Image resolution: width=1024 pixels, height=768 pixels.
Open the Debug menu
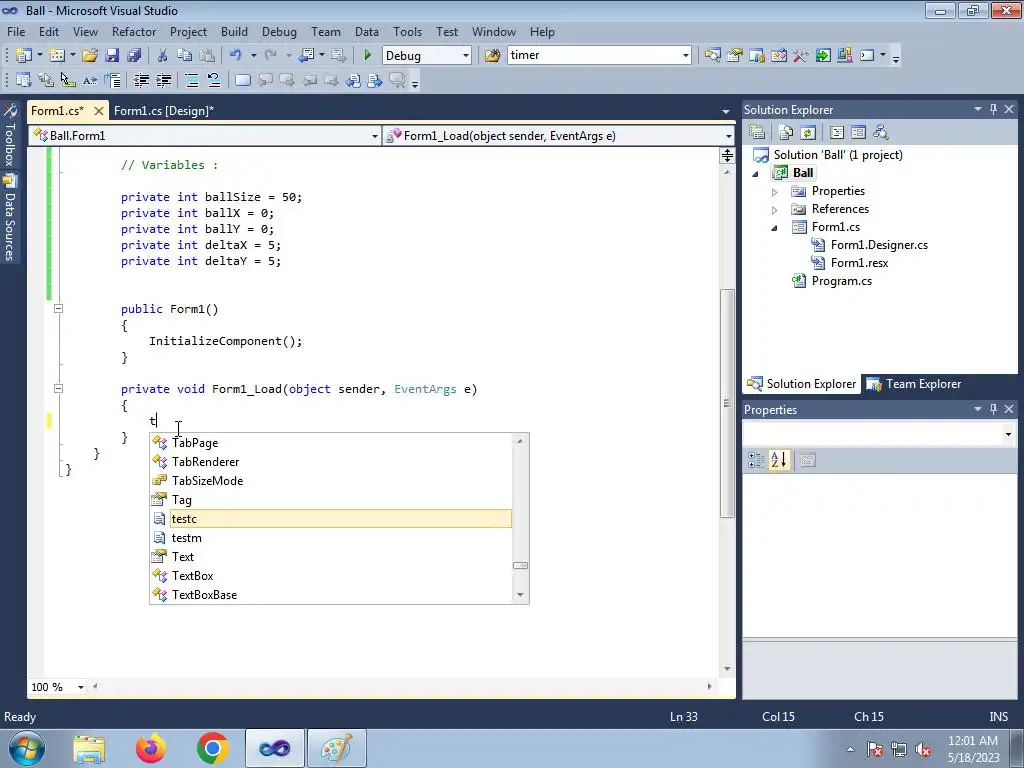click(279, 31)
